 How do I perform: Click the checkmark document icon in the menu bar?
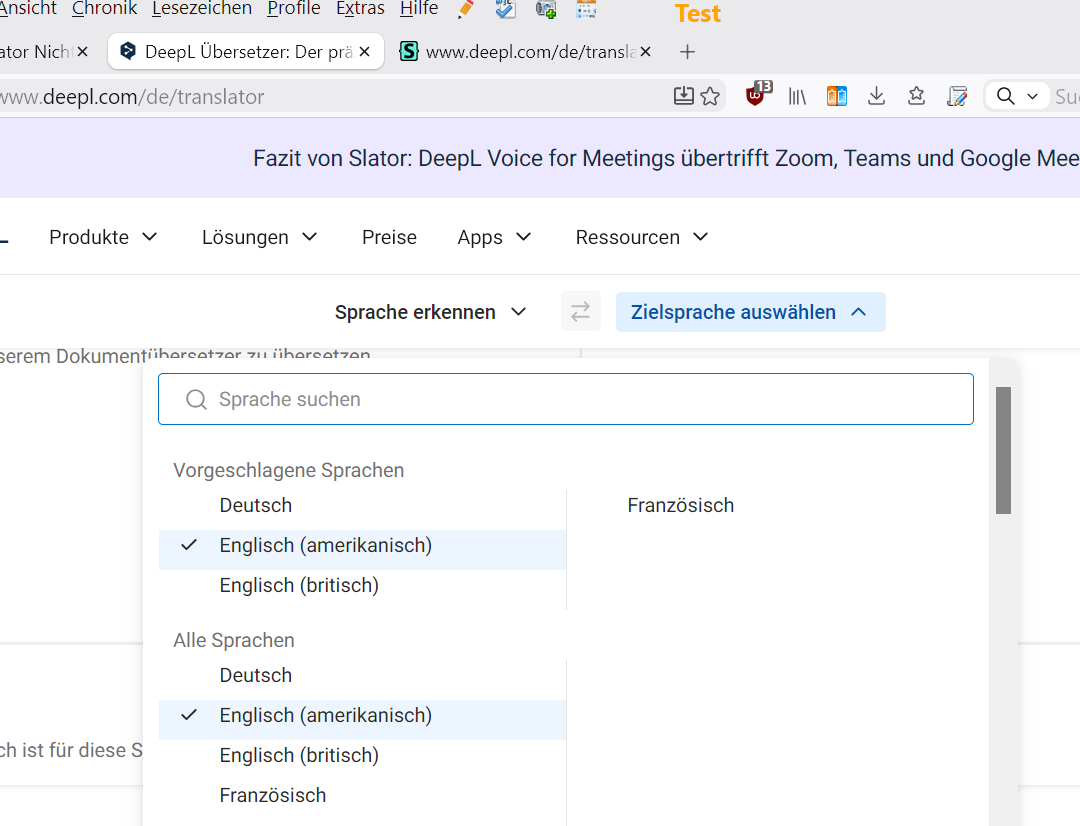(x=506, y=10)
